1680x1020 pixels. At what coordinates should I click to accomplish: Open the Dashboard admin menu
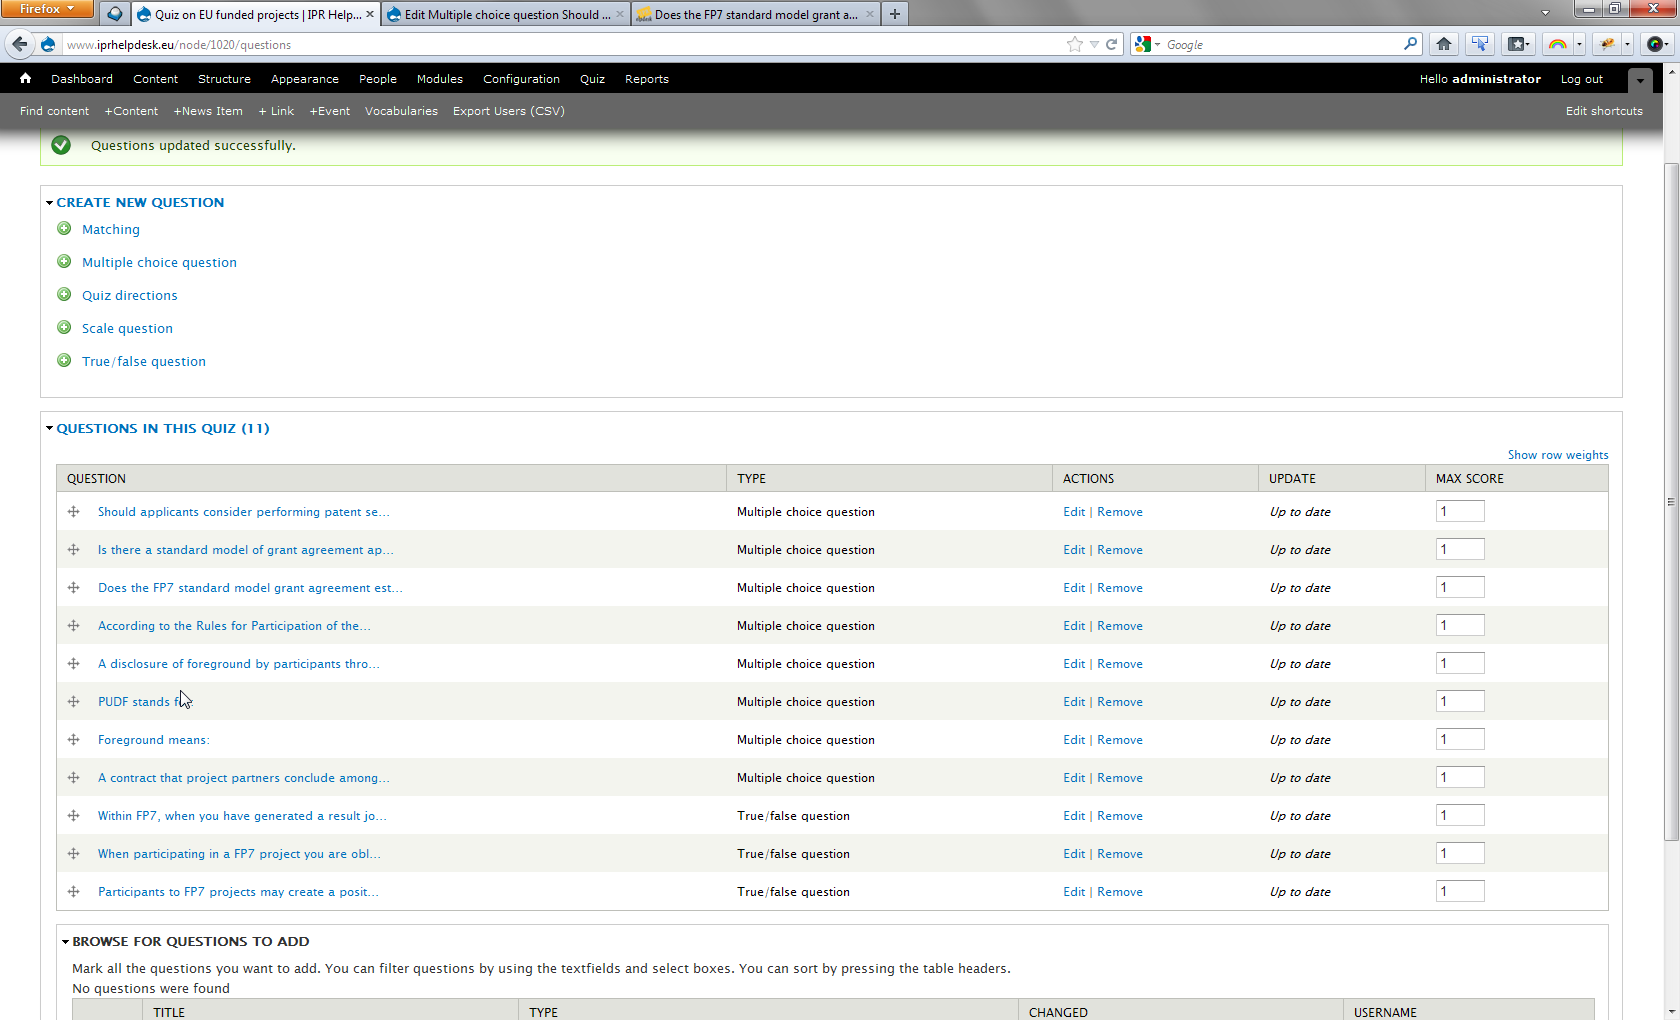coord(82,79)
